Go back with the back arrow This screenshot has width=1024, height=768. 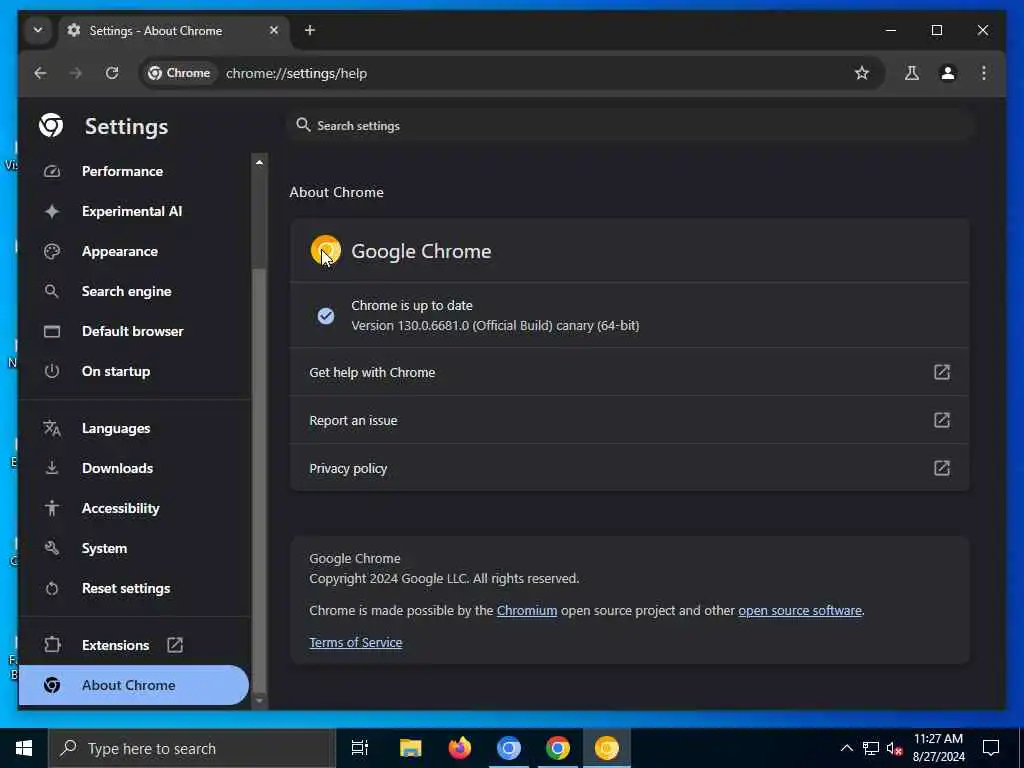[x=40, y=73]
